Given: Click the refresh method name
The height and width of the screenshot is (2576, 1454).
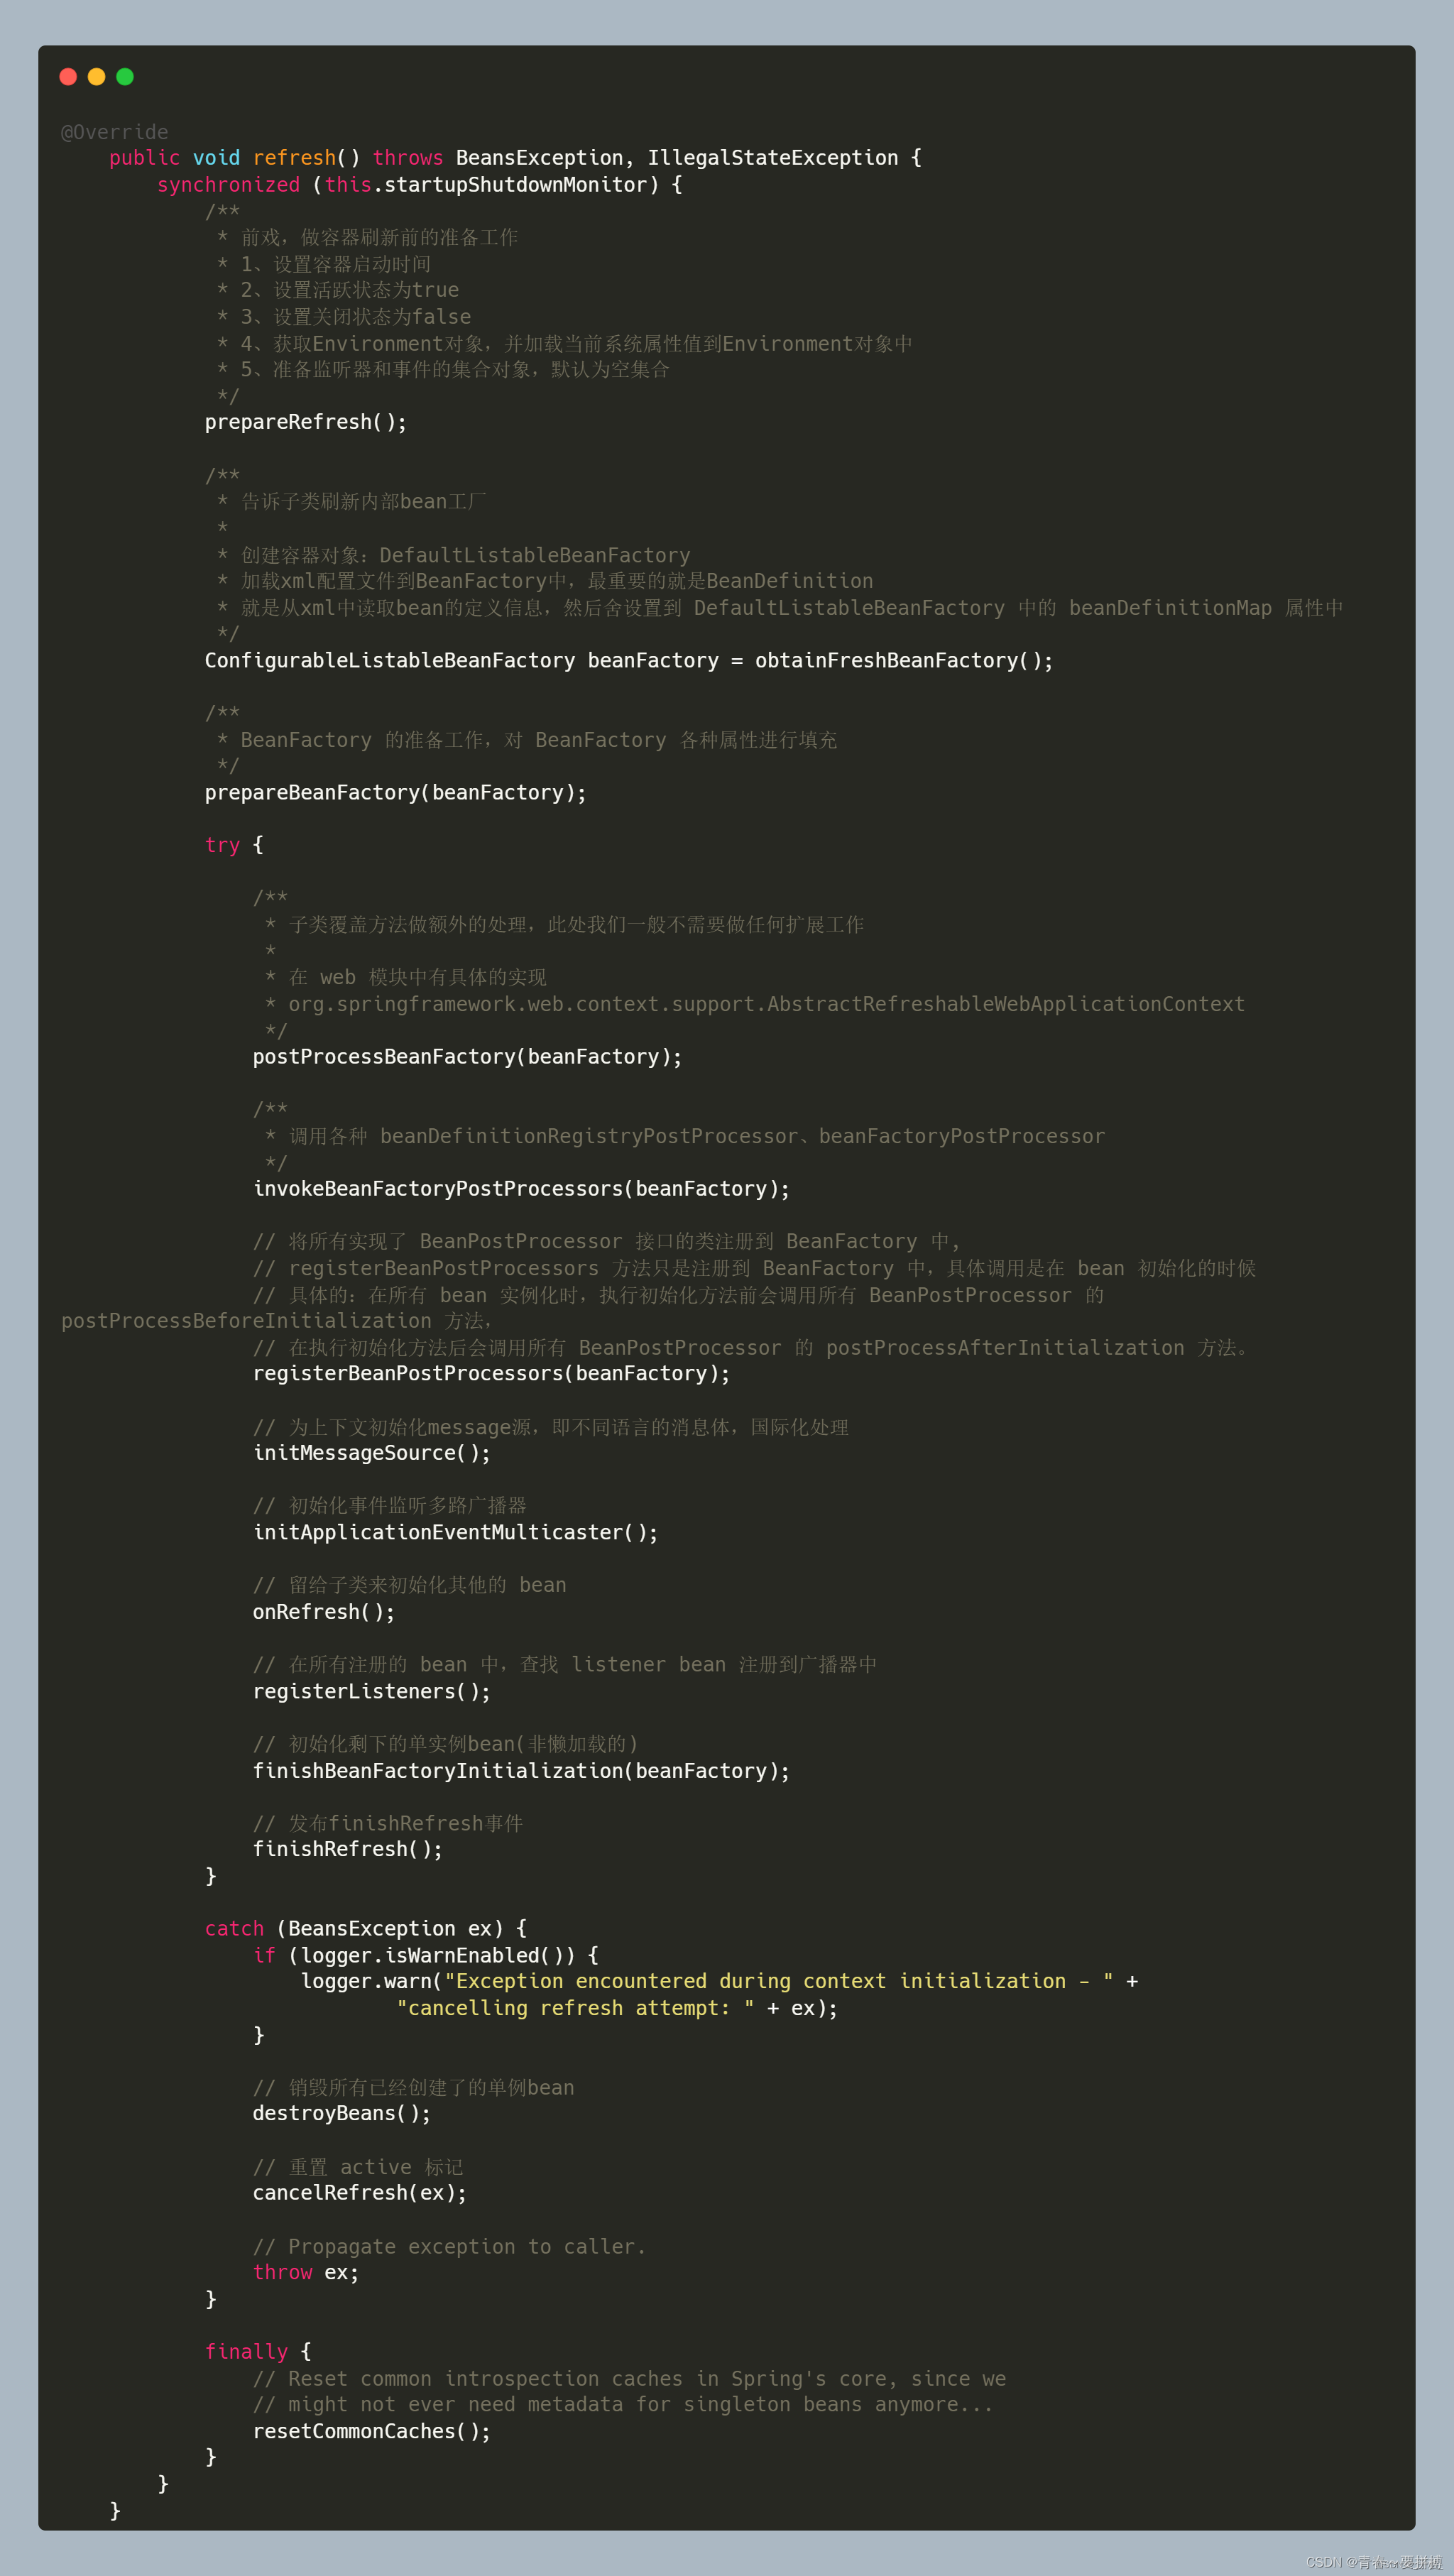Looking at the screenshot, I should point(294,158).
